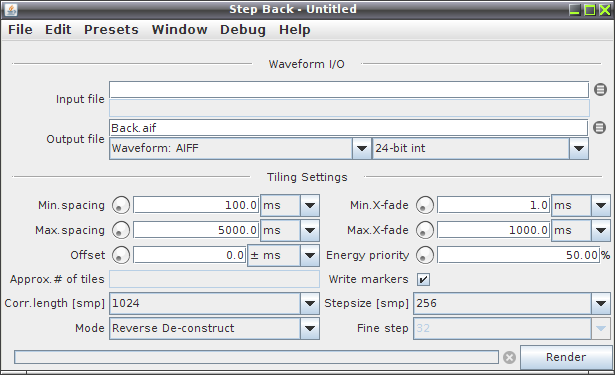Toggle the Write markers checkbox
Screen dimensions: 615x375
[423, 279]
